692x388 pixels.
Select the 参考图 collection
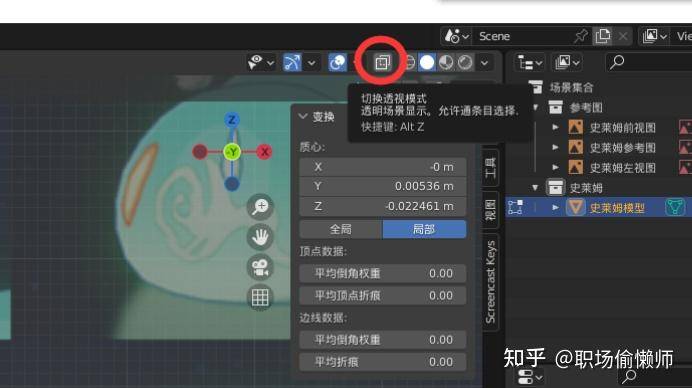click(x=586, y=107)
